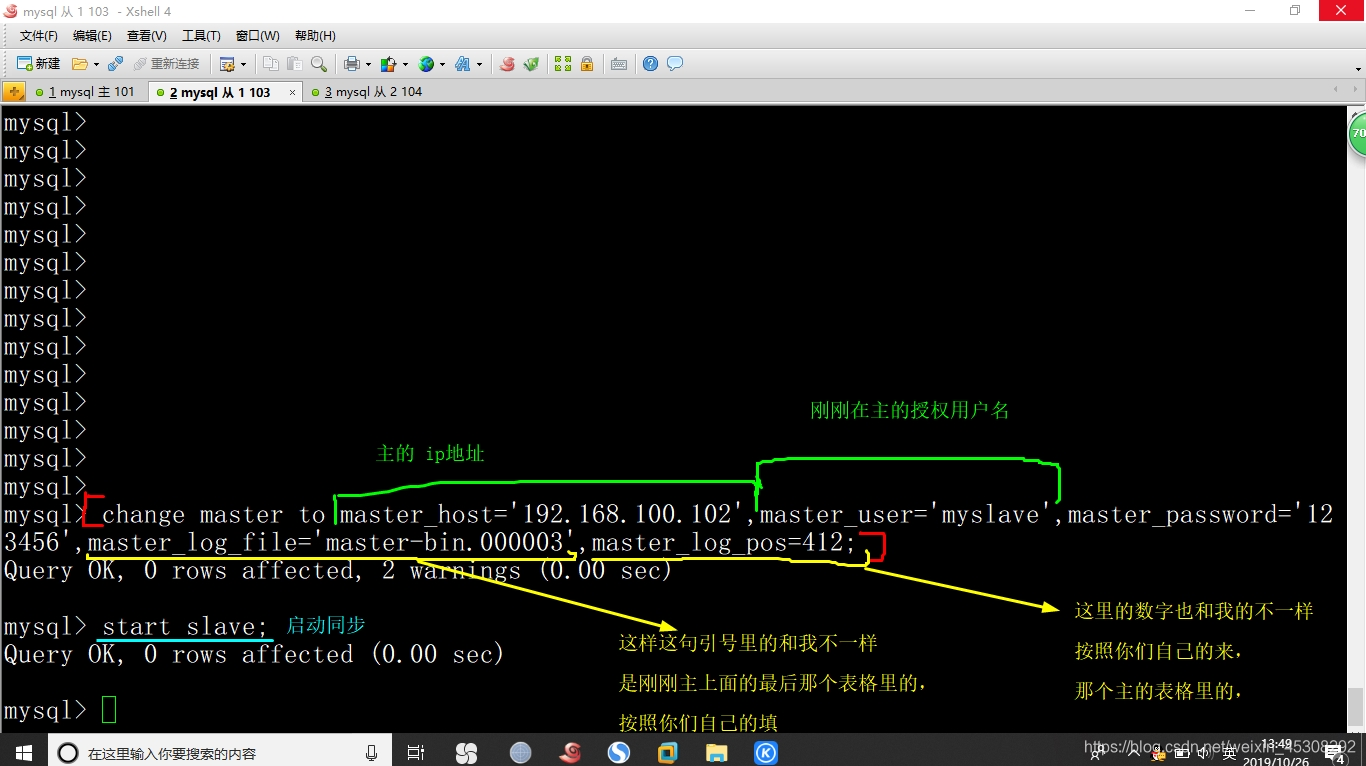This screenshot has width=1366, height=766.
Task: Click the tab bar left scroll arrow
Action: coord(1336,91)
